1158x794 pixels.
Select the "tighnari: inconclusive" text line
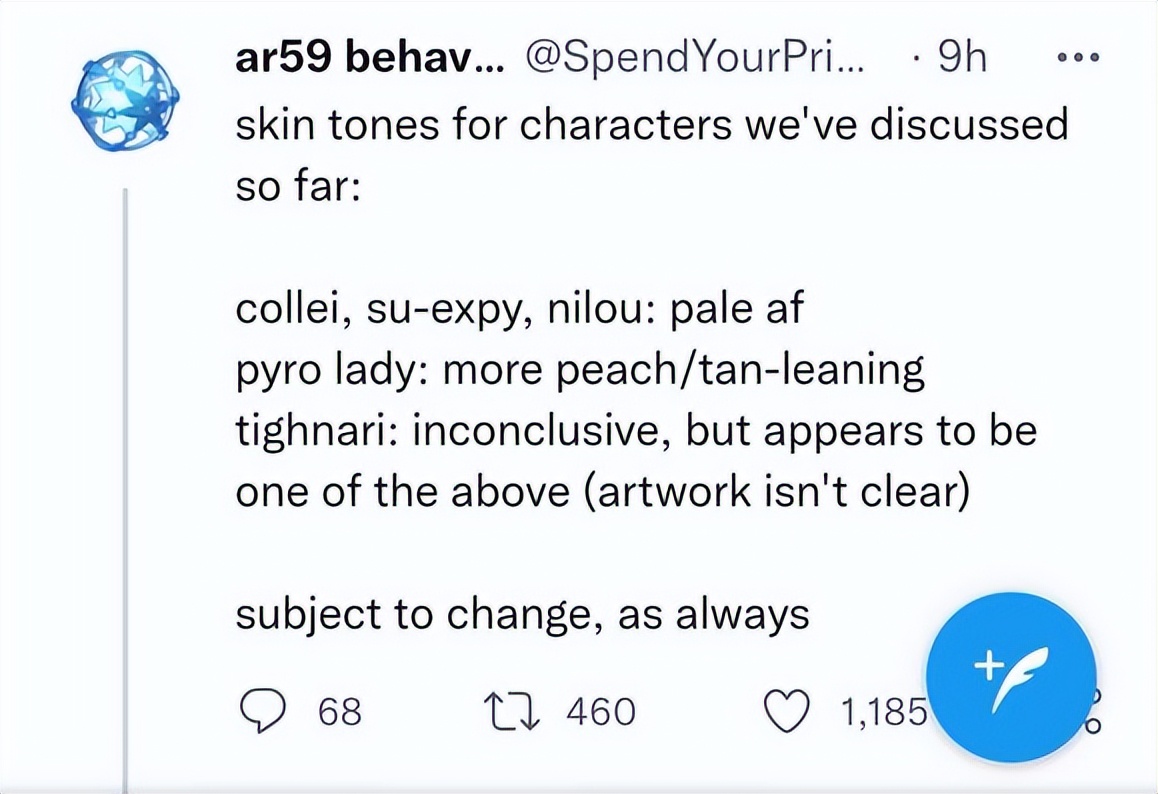coord(636,431)
